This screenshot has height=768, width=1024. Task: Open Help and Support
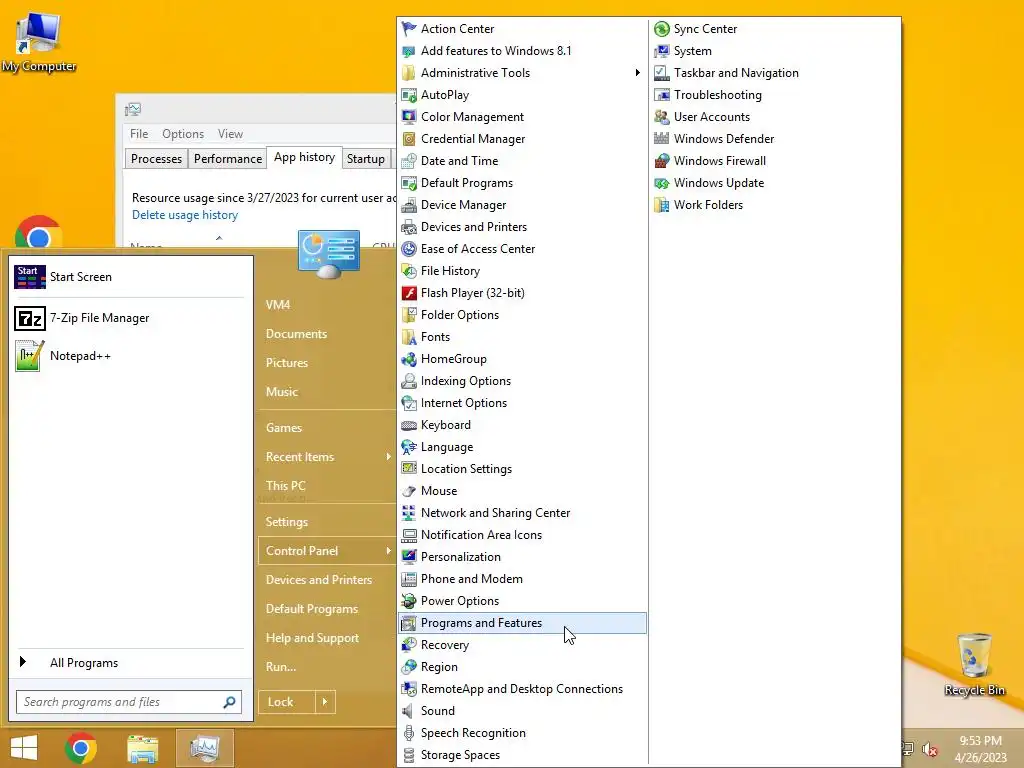[312, 638]
